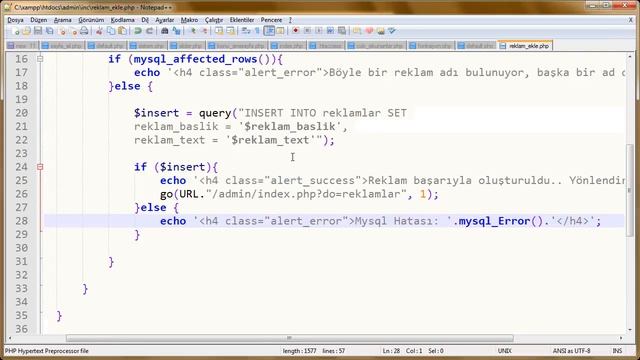Paste from clipboard toolbar icon
This screenshot has width=640, height=360.
point(122,31)
